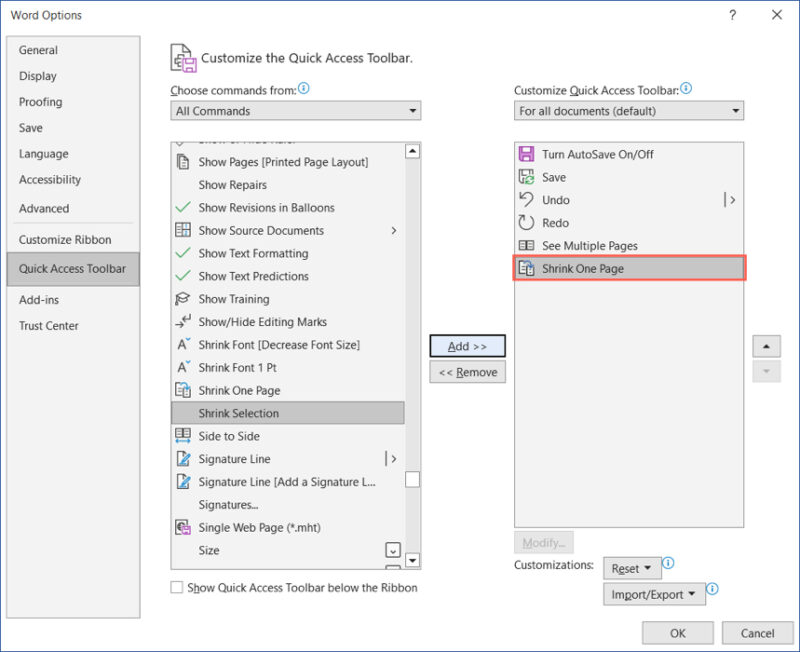This screenshot has height=652, width=800.
Task: Click the Side to Side page icon
Action: [185, 436]
